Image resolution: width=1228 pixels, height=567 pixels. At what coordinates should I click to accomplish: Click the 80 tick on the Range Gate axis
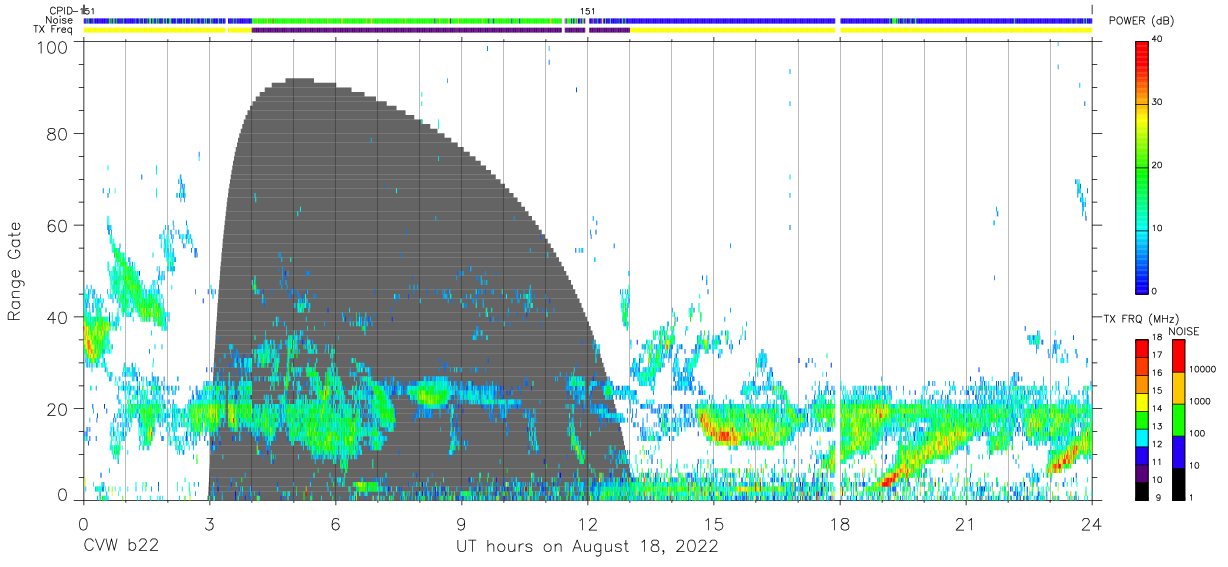pos(59,134)
